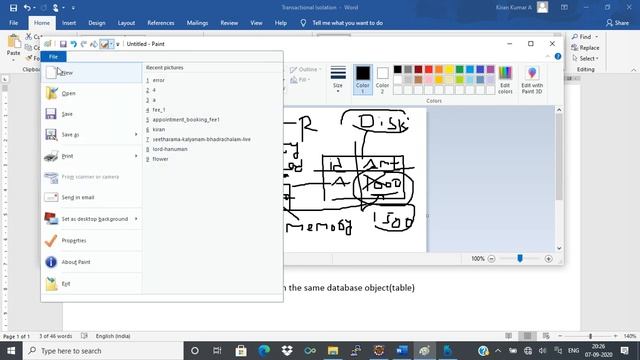Click Exit in Paint File menu
Image resolution: width=640 pixels, height=360 pixels.
click(91, 284)
